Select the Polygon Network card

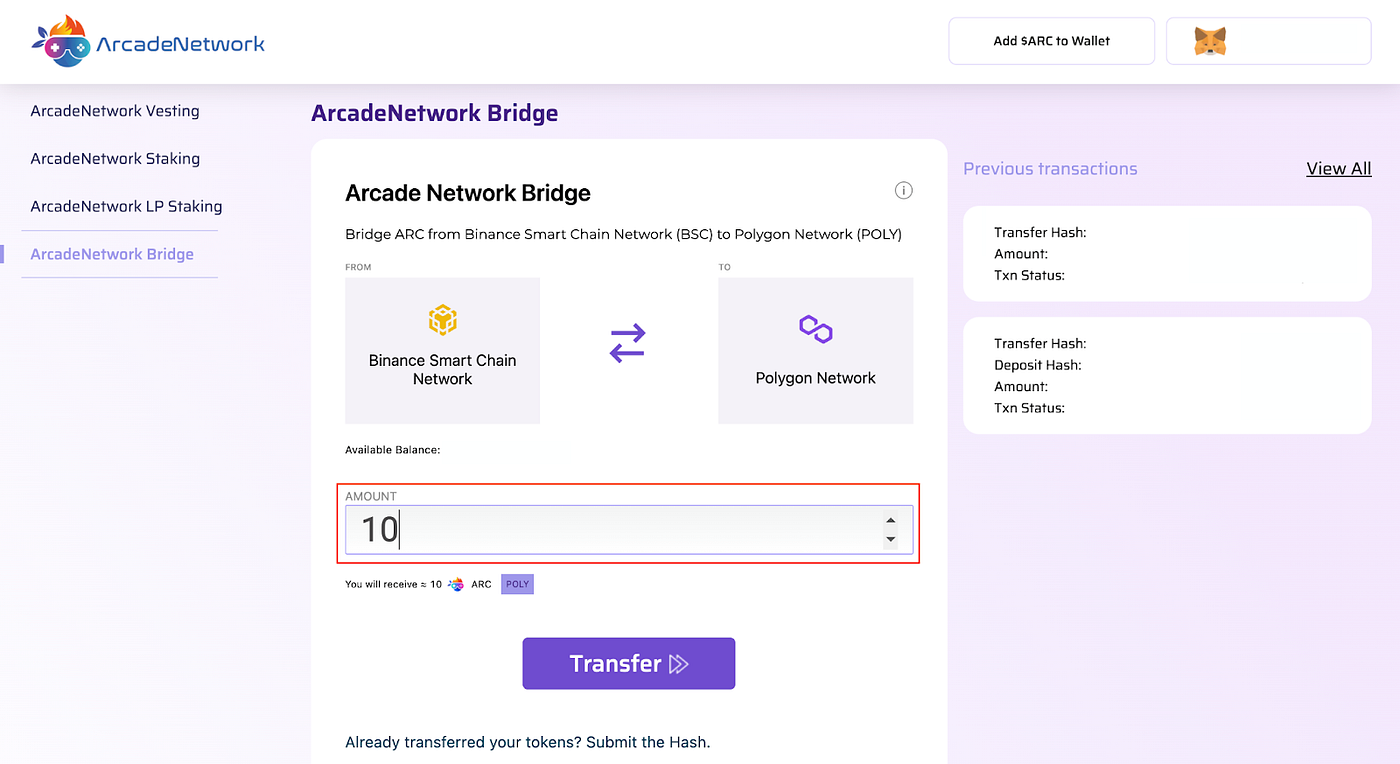816,350
